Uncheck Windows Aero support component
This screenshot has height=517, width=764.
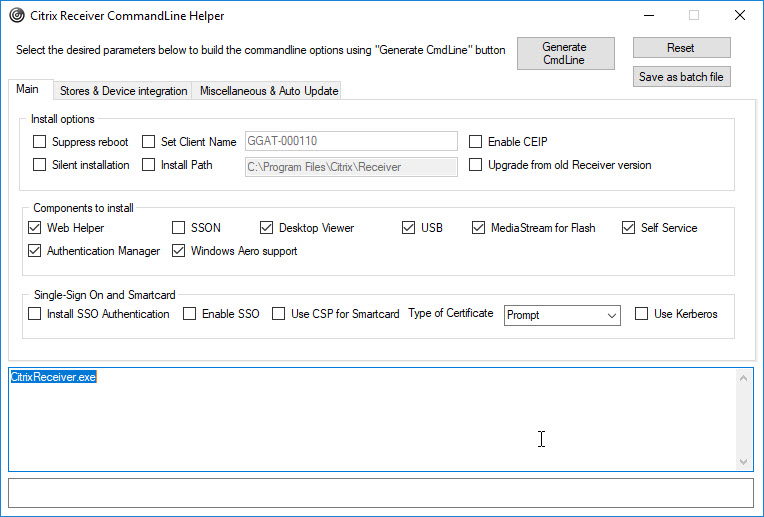[178, 250]
